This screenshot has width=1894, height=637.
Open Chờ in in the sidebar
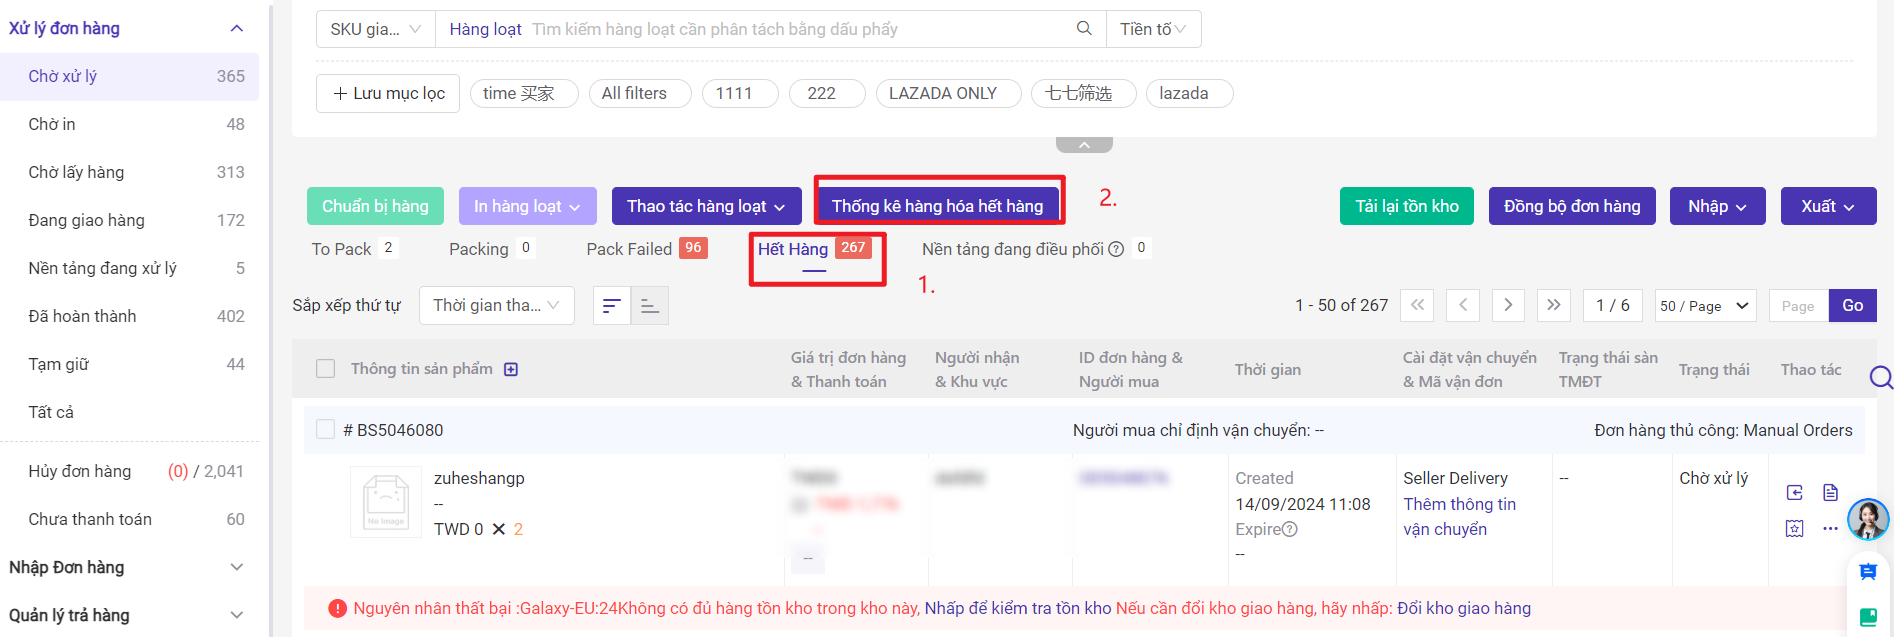point(130,124)
